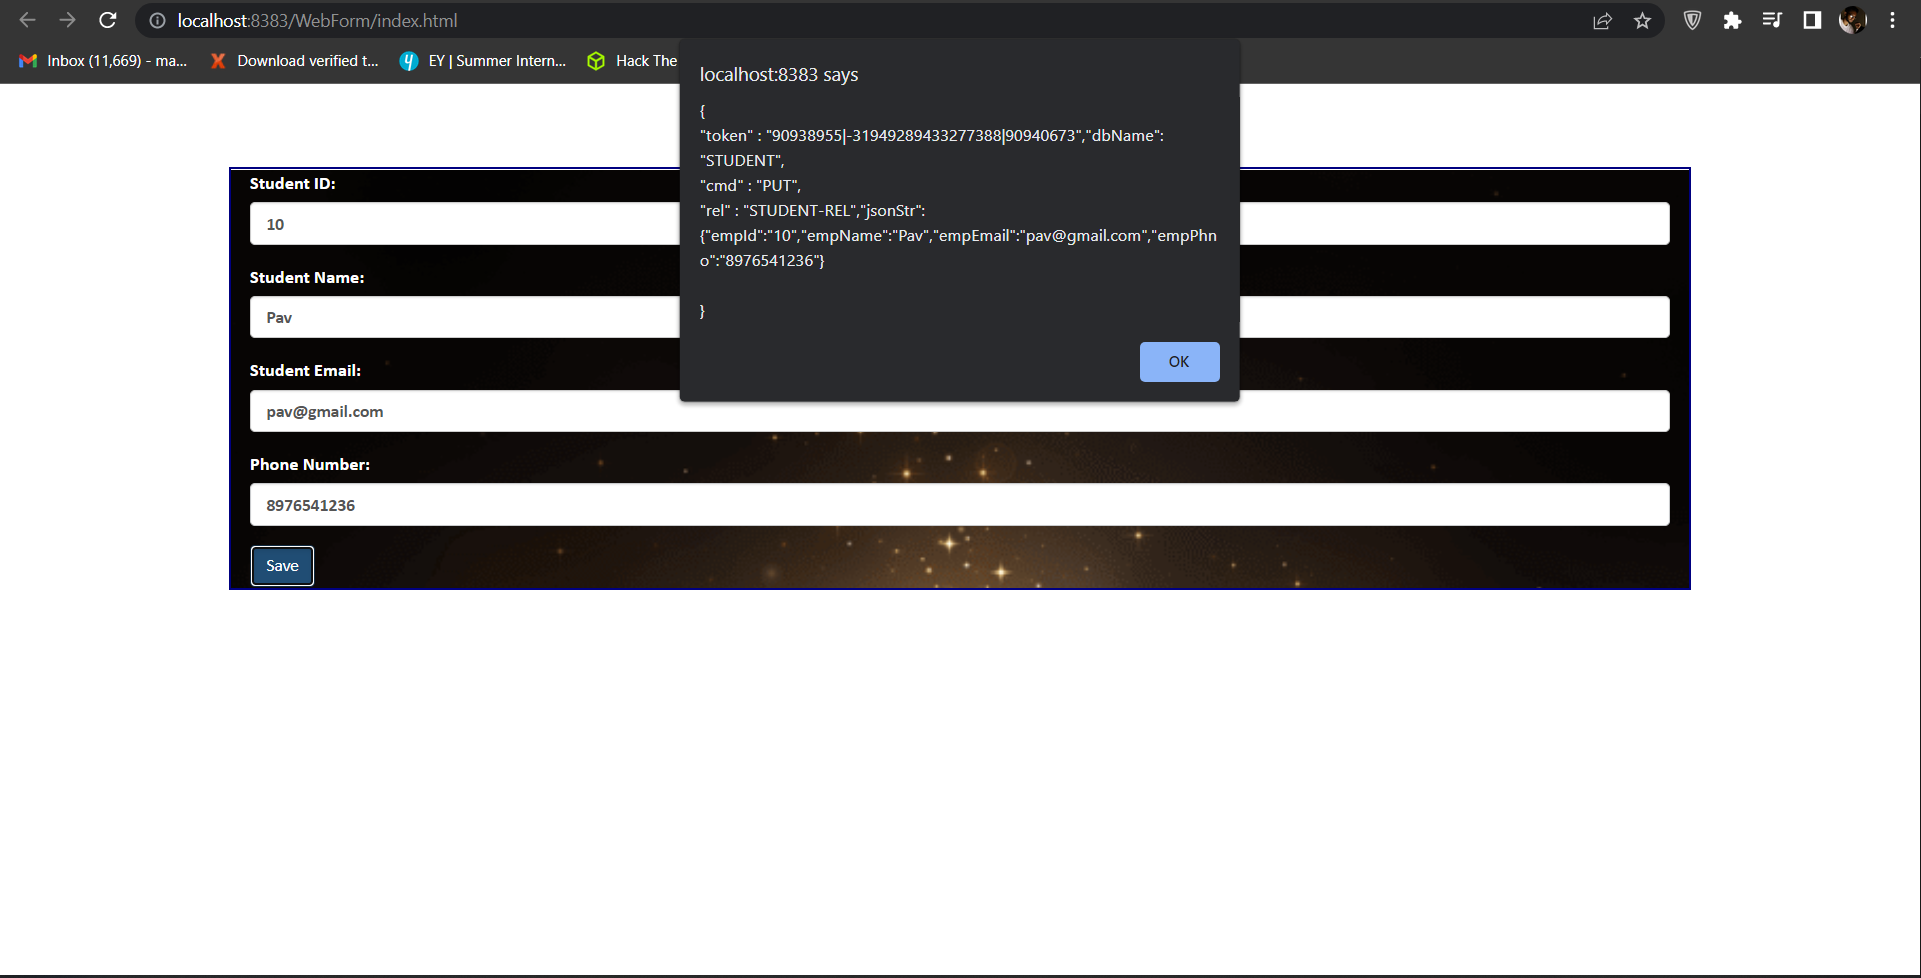Click the token line in the alert
This screenshot has height=978, width=1921.
[931, 136]
